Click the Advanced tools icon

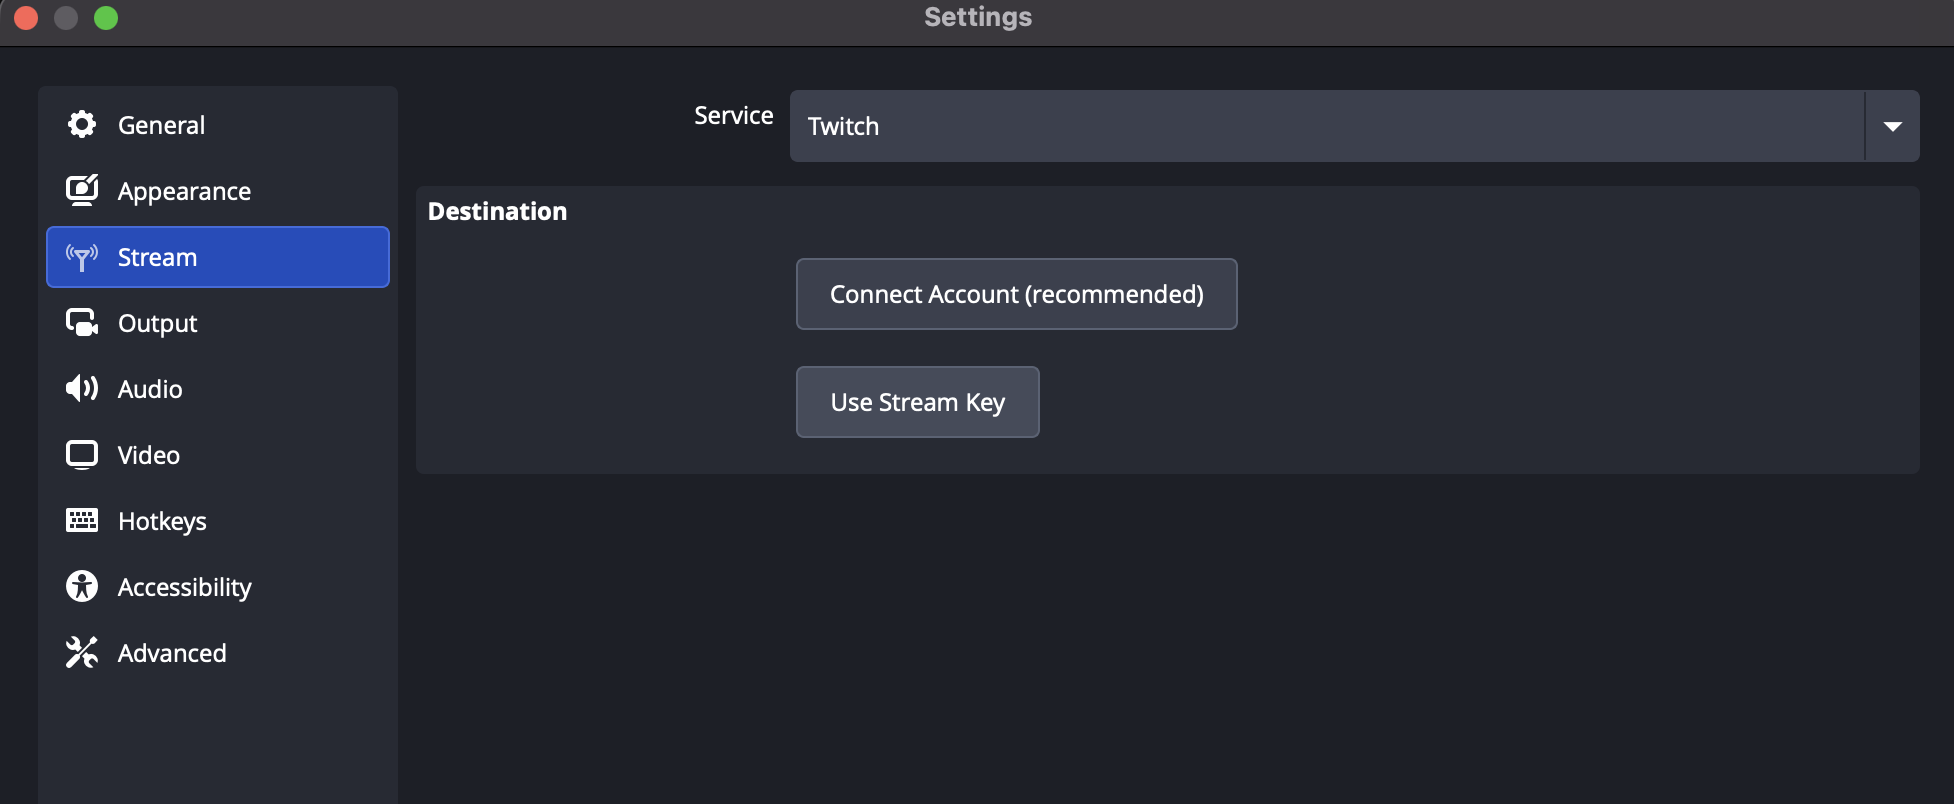81,652
